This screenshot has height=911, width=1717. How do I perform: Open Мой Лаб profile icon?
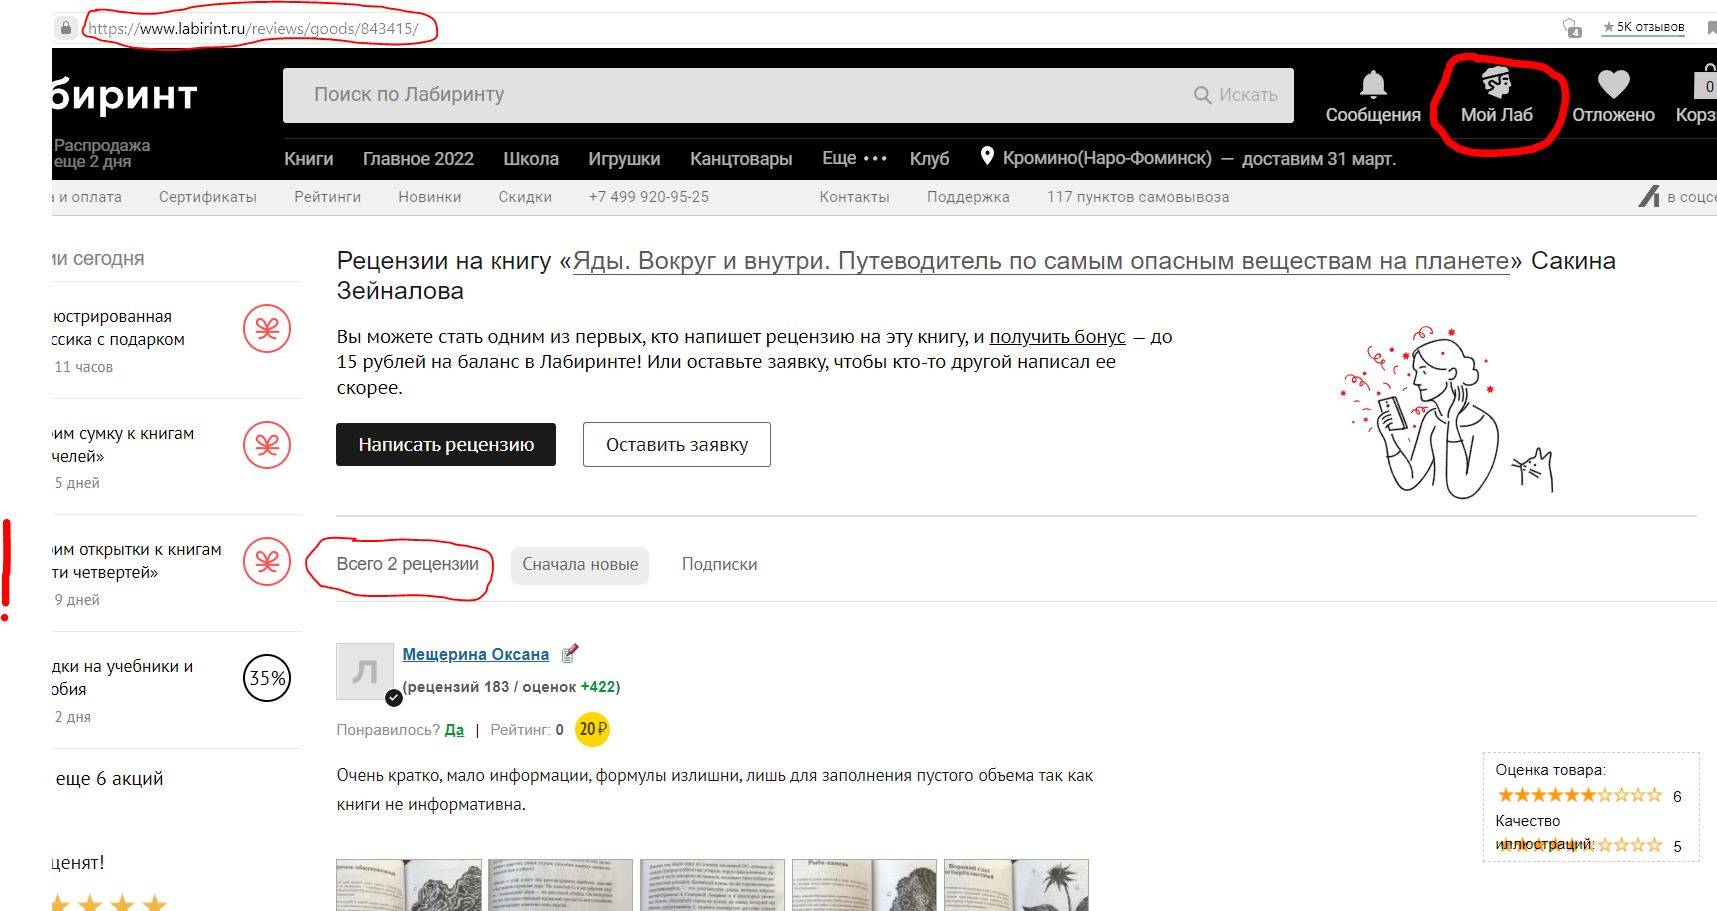pos(1496,82)
